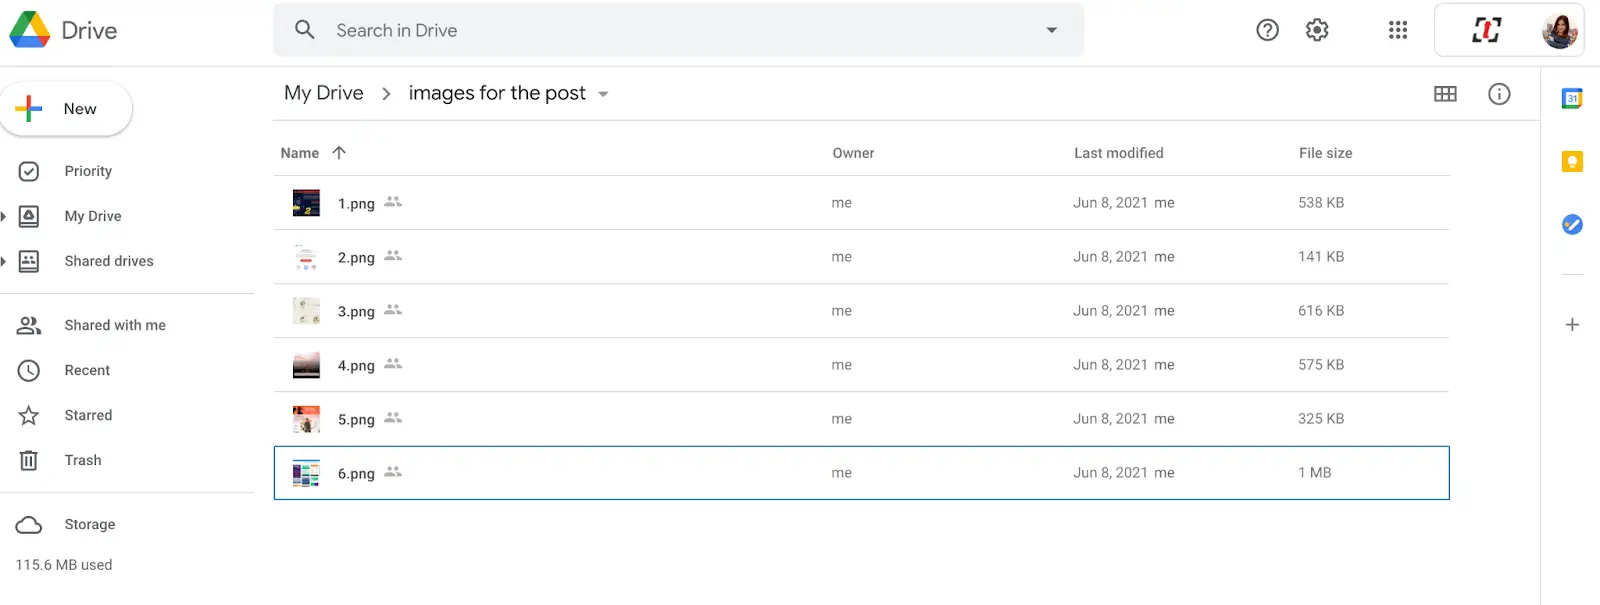The height and width of the screenshot is (605, 1600).
Task: Click the shared icon beside 3.png
Action: pyautogui.click(x=393, y=310)
